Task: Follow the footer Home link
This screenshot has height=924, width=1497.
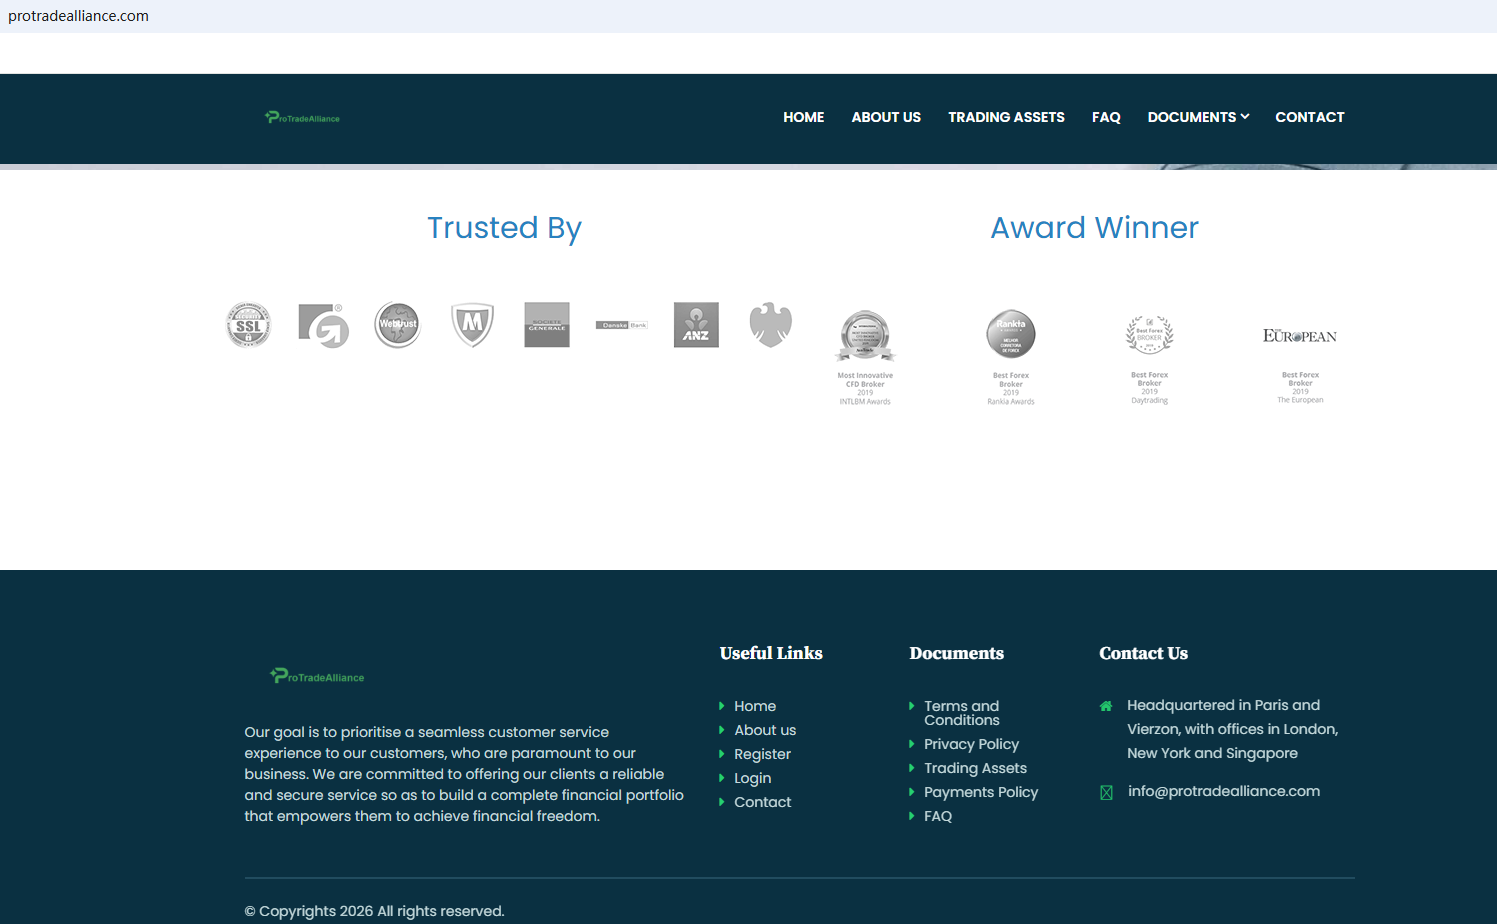Action: [x=755, y=706]
